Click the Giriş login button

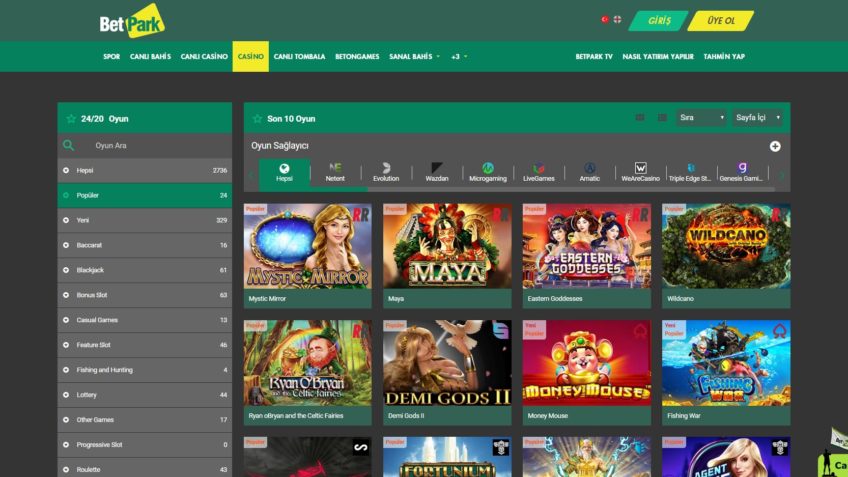click(658, 21)
